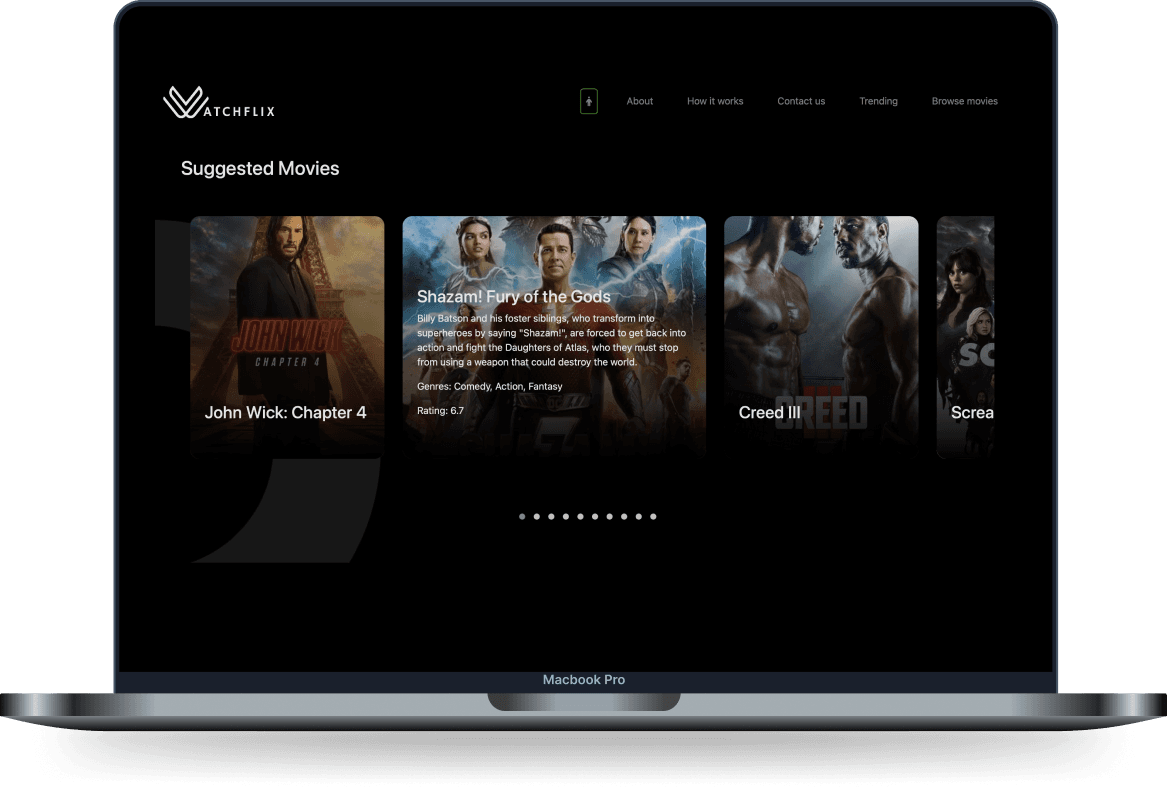Open Browse movies

click(965, 101)
